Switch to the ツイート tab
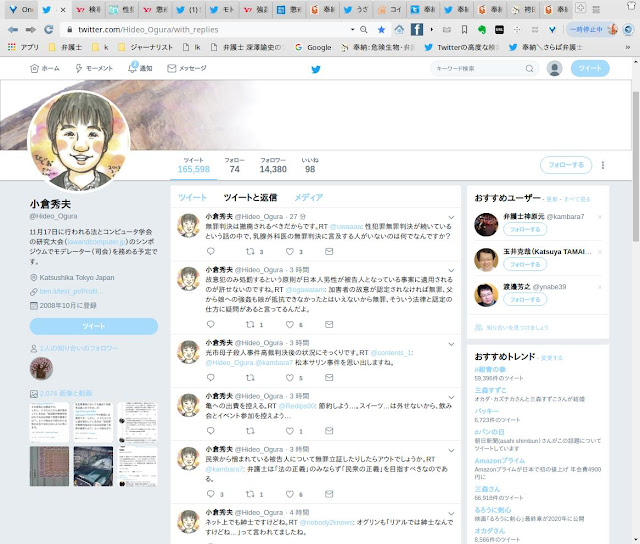640x544 pixels. (192, 198)
